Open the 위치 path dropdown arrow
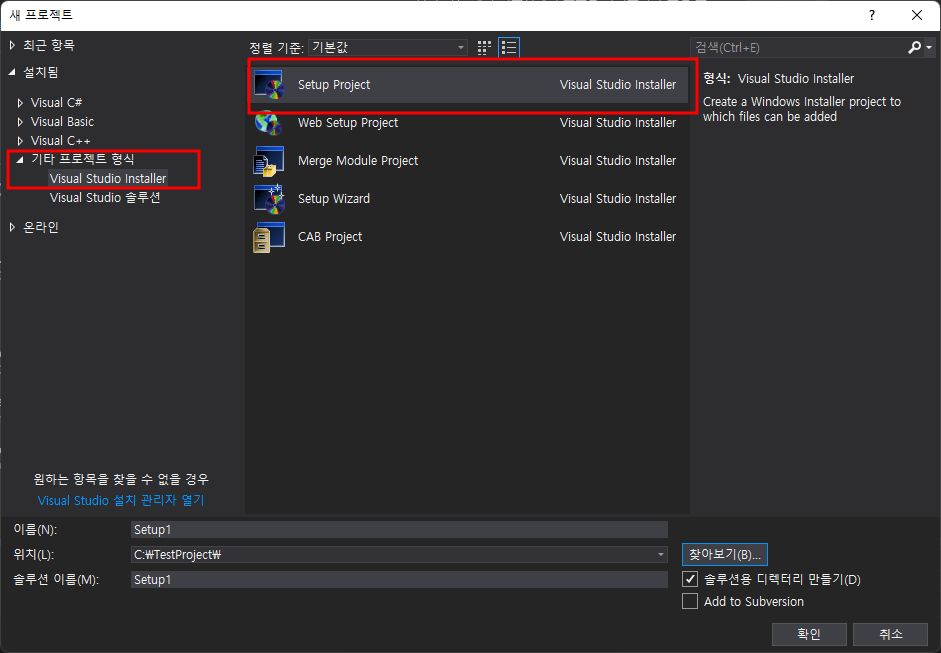This screenshot has width=941, height=653. pyautogui.click(x=660, y=555)
